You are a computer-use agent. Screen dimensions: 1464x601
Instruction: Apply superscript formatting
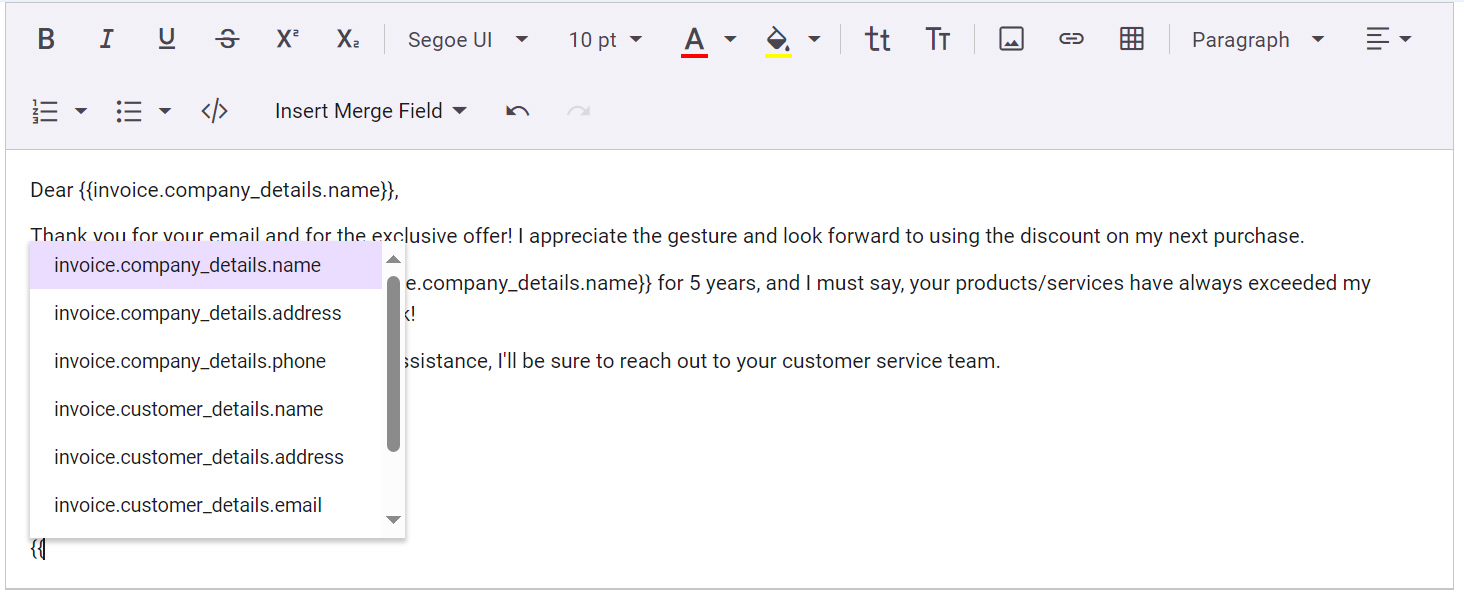click(288, 40)
